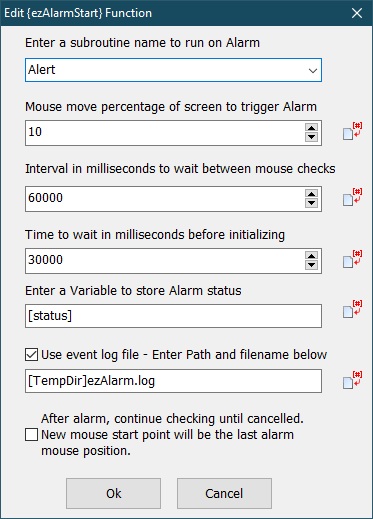Close the Edit ezAlarmStart Function dialog
Image resolution: width=373 pixels, height=519 pixels.
pos(357,13)
